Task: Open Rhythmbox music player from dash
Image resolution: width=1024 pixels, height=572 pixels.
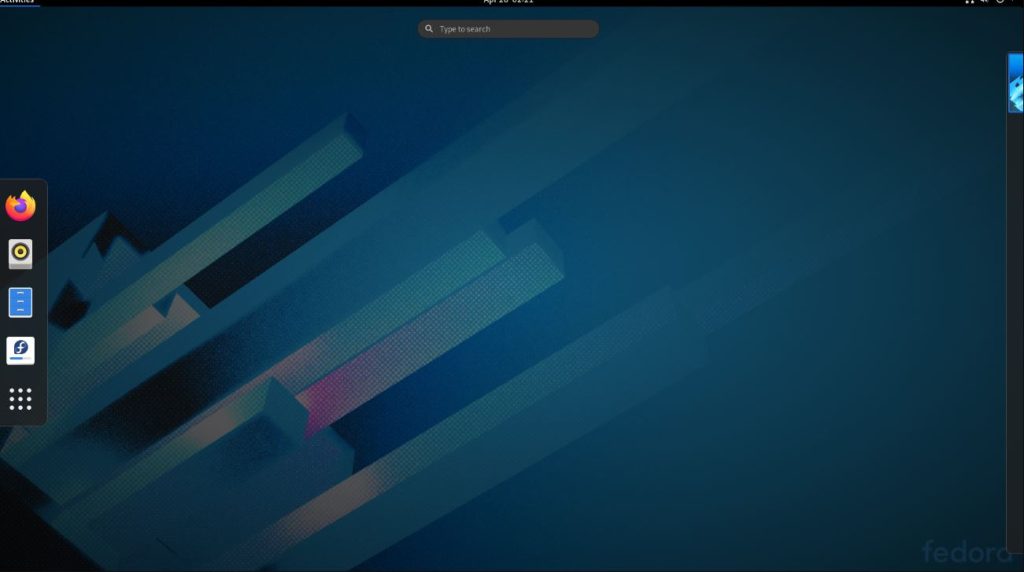Action: coord(20,254)
